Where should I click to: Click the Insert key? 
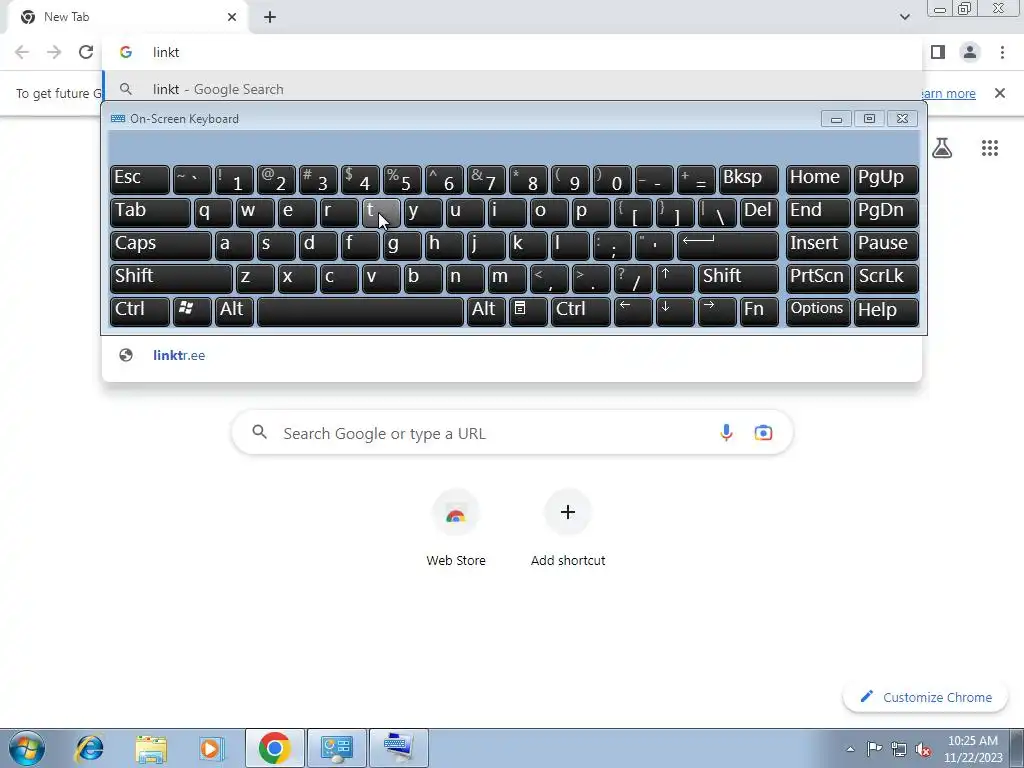818,244
